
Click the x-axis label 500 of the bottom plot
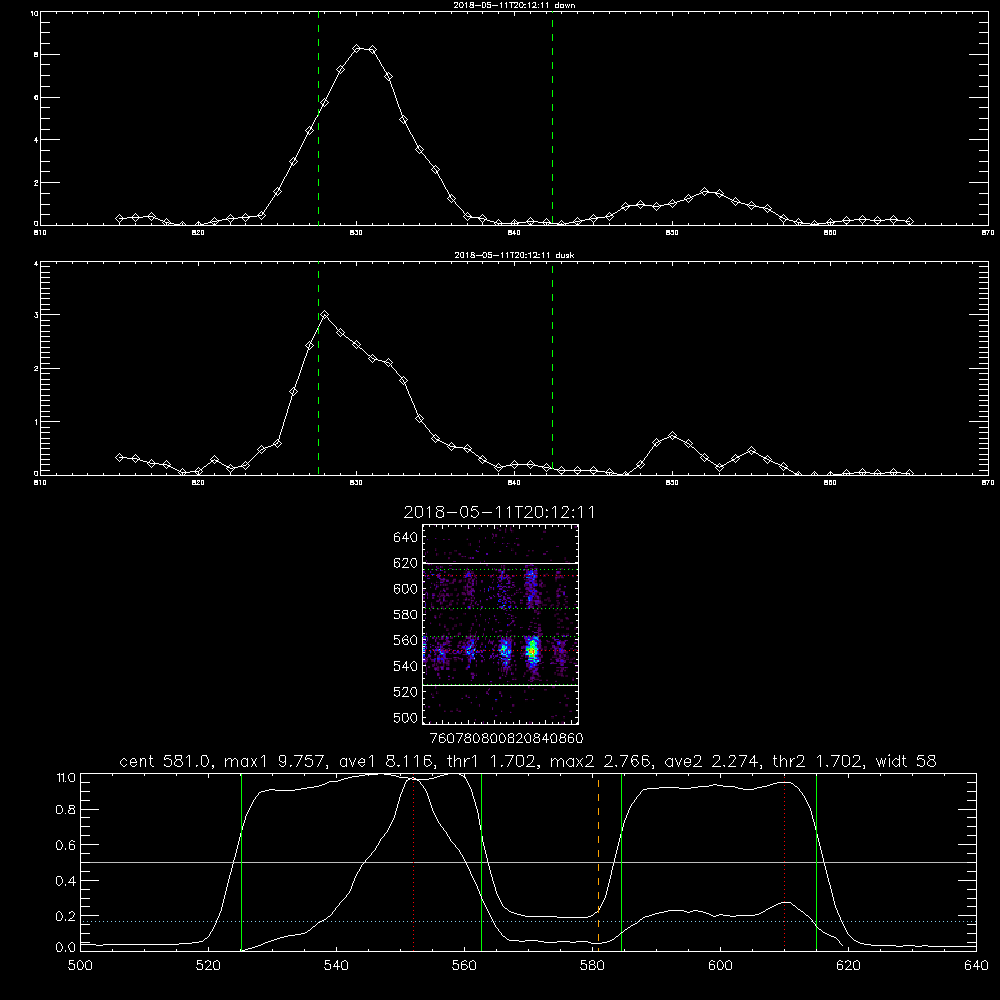80,966
